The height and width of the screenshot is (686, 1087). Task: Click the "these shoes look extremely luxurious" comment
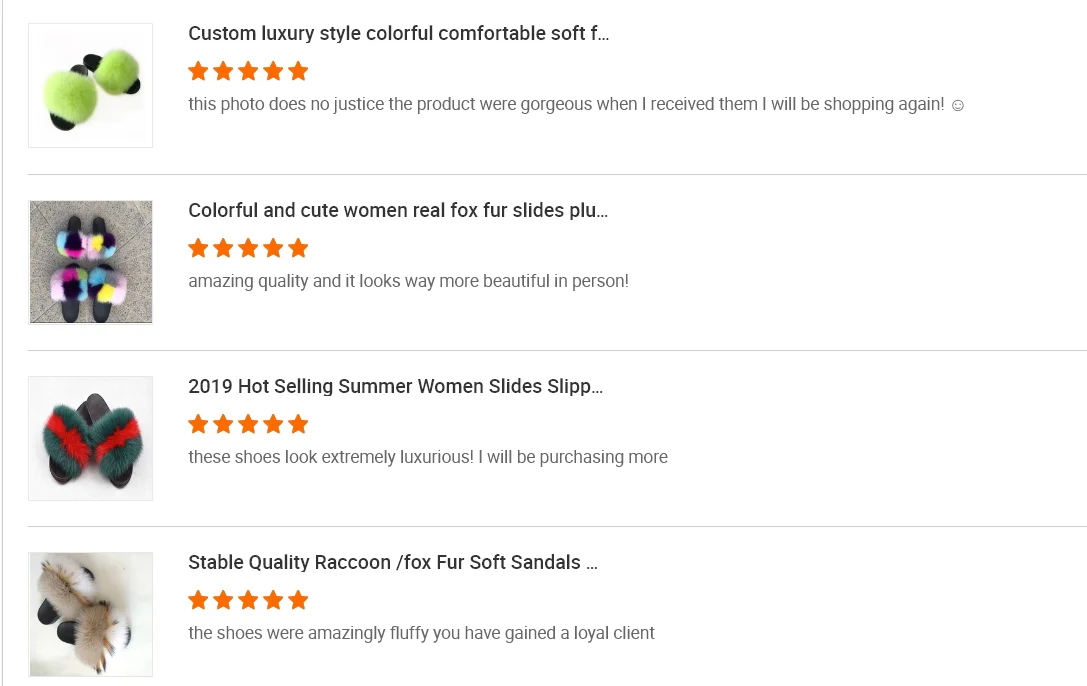tap(427, 457)
